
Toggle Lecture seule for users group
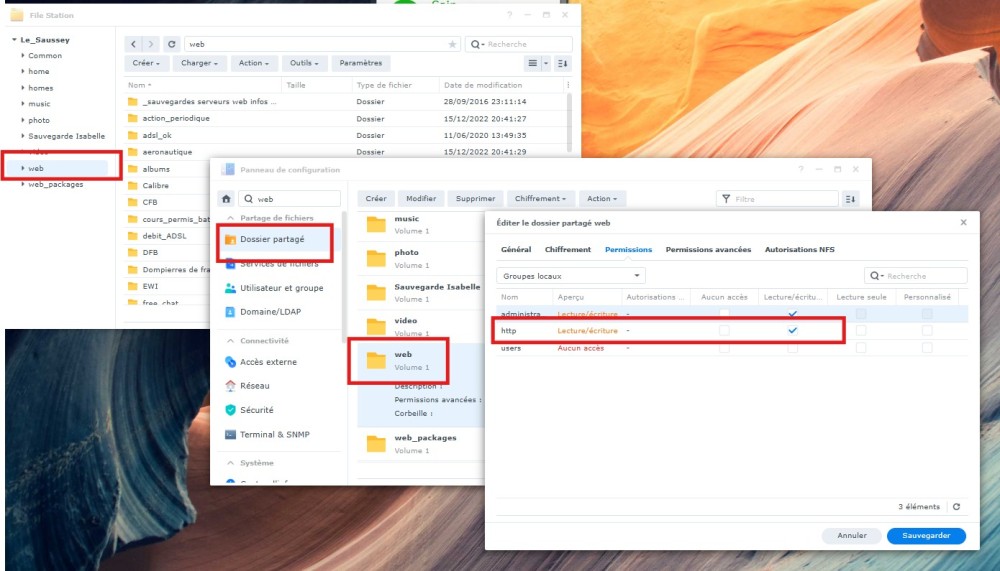coord(861,348)
